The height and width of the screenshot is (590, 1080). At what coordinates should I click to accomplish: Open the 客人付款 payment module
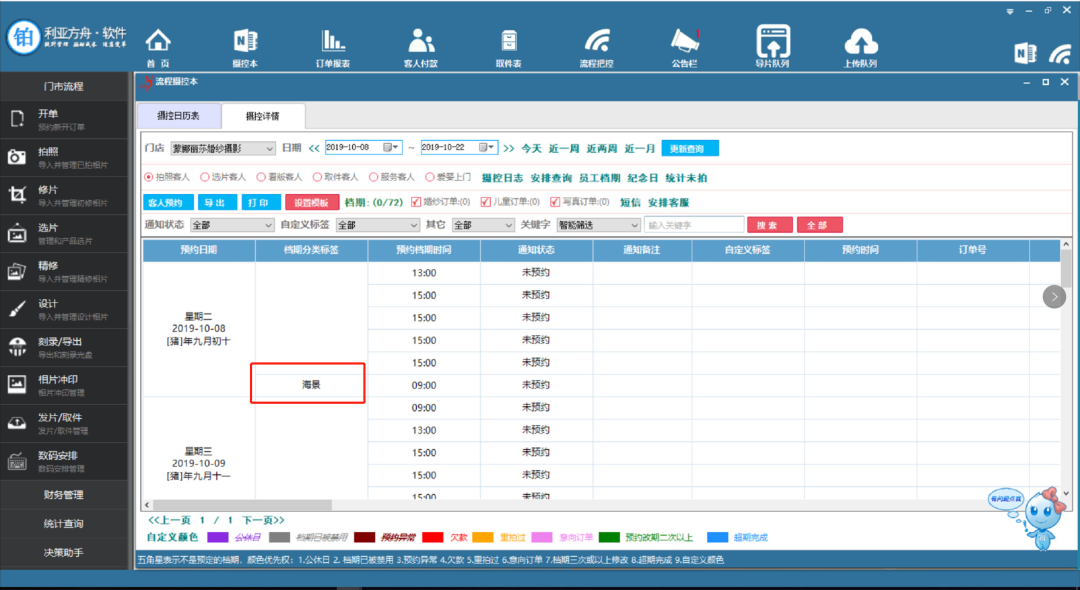point(420,45)
